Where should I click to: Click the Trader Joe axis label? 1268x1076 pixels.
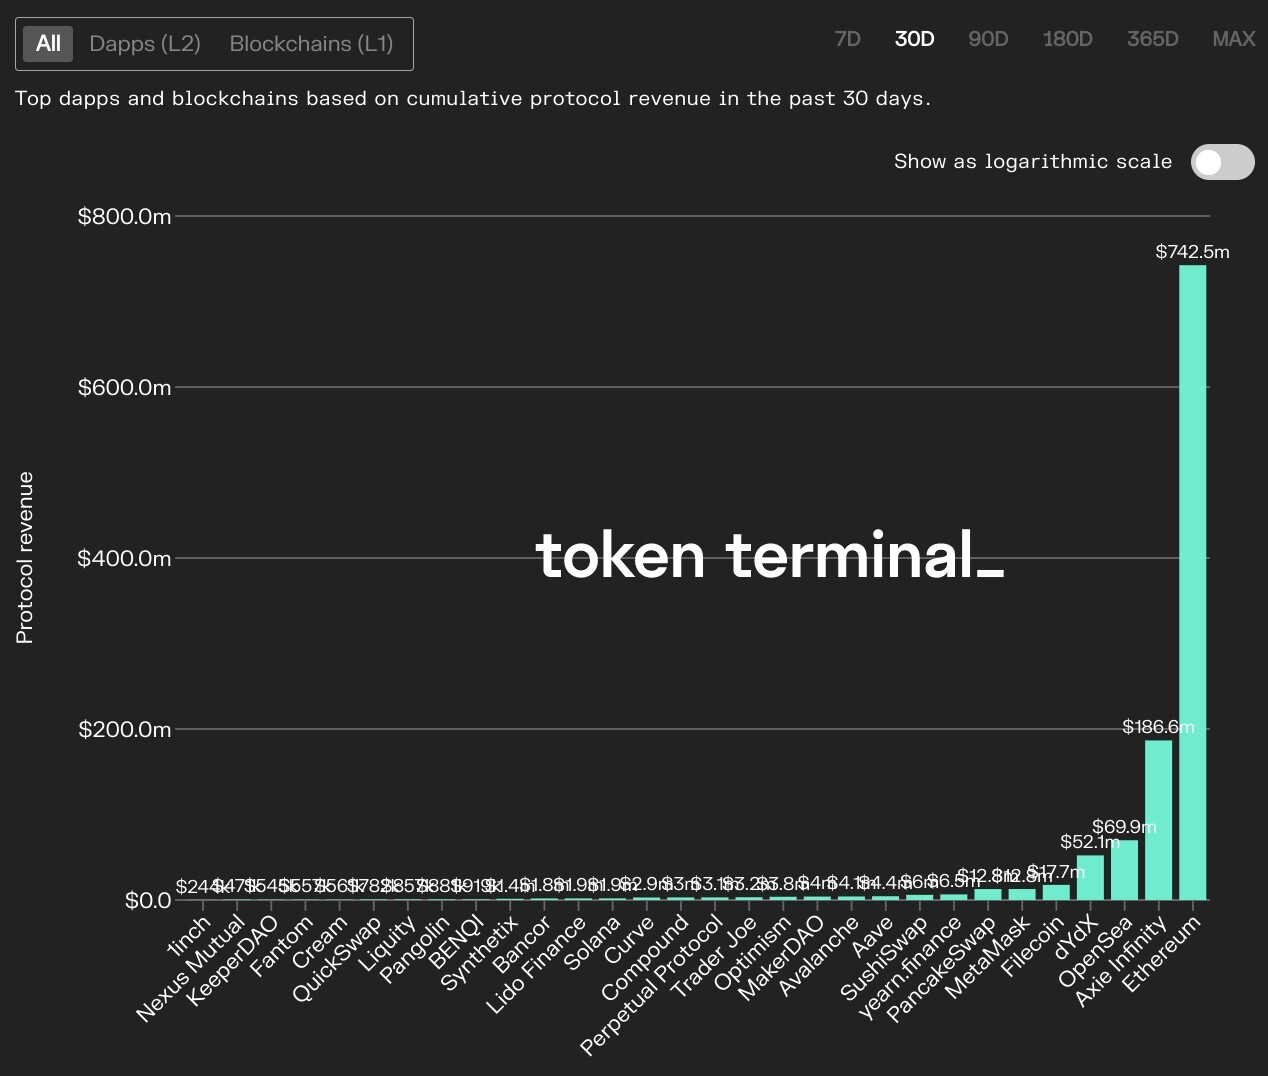714,957
